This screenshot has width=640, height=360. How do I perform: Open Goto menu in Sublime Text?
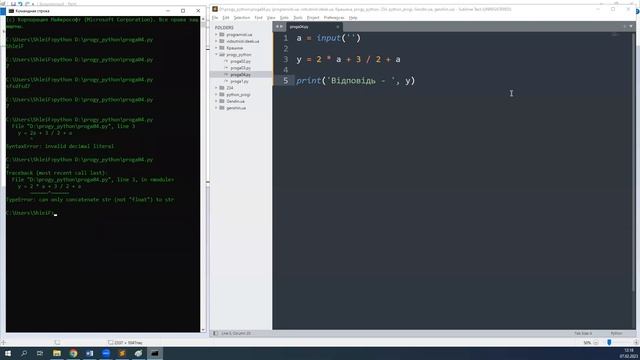(x=284, y=18)
